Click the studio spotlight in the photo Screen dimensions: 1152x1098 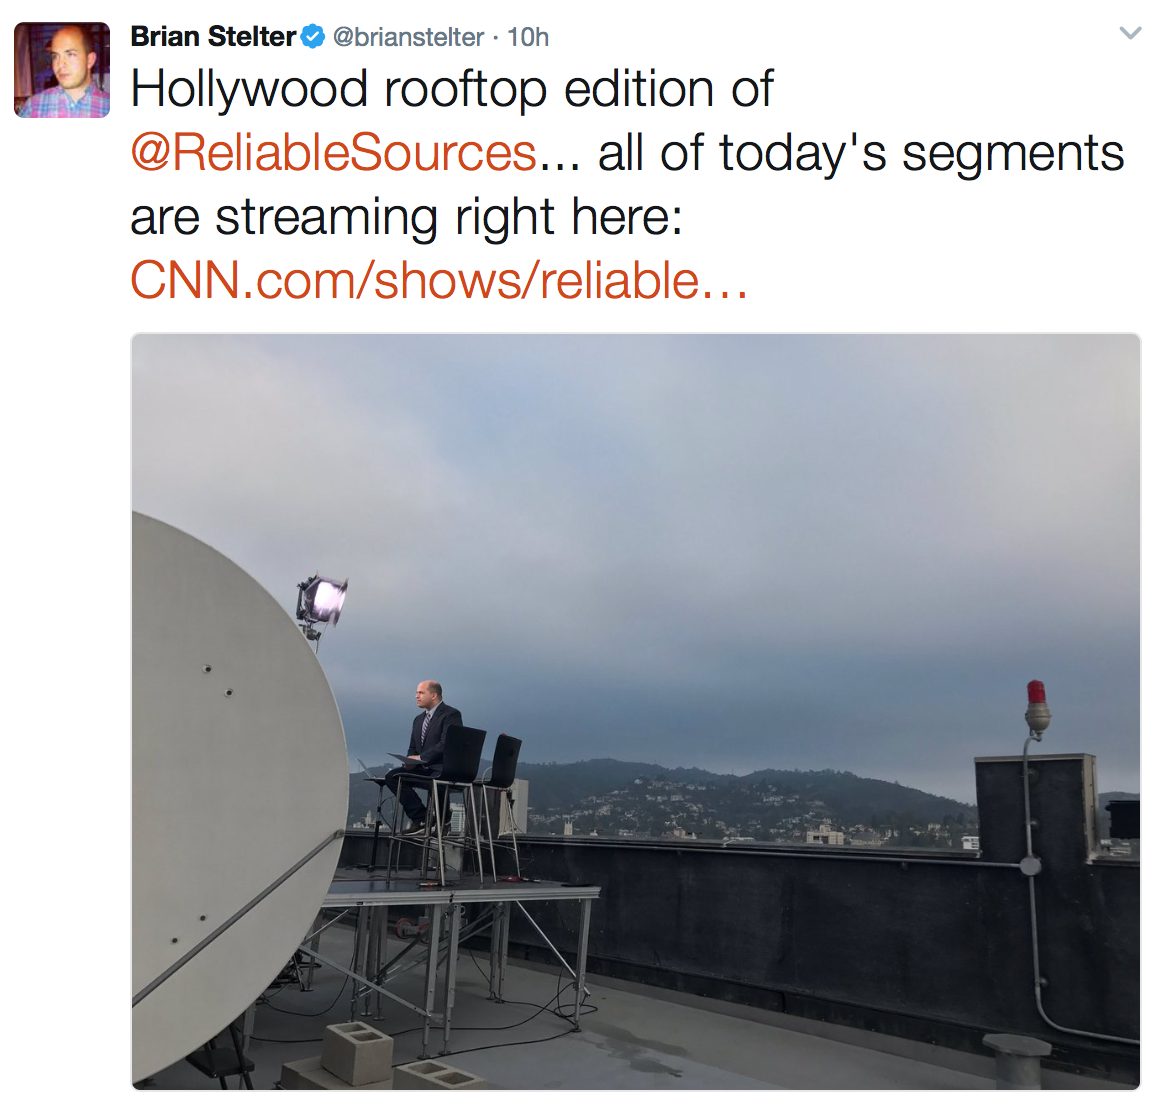click(x=322, y=601)
